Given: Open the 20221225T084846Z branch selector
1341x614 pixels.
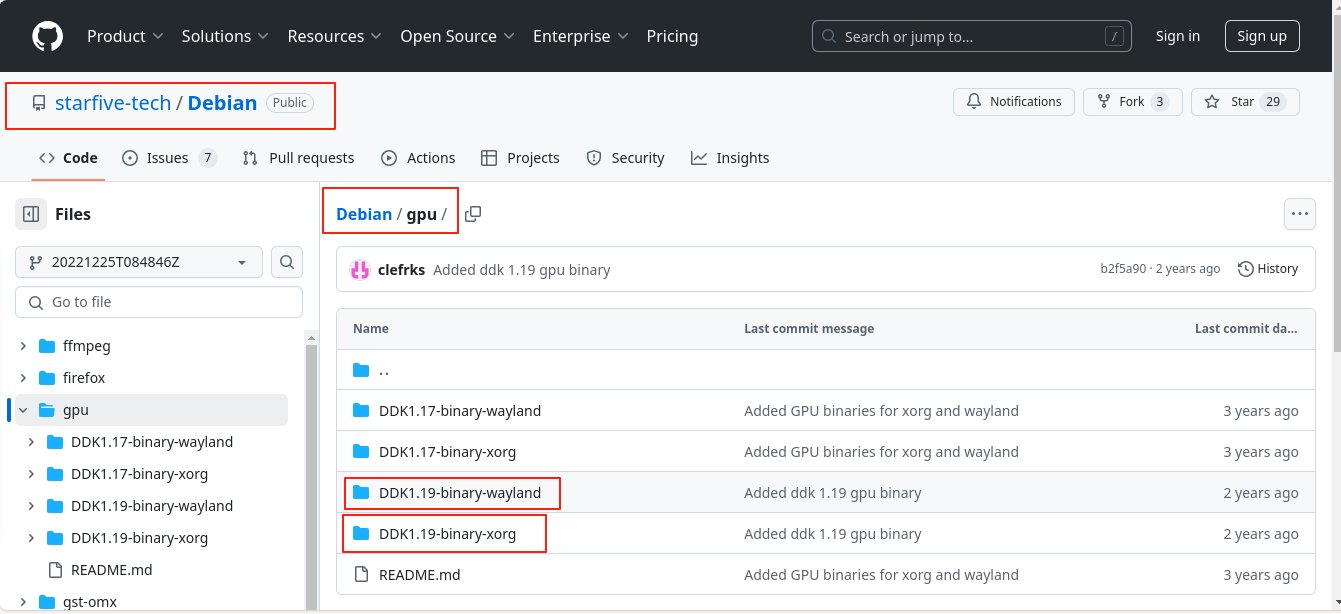Looking at the screenshot, I should (x=139, y=262).
